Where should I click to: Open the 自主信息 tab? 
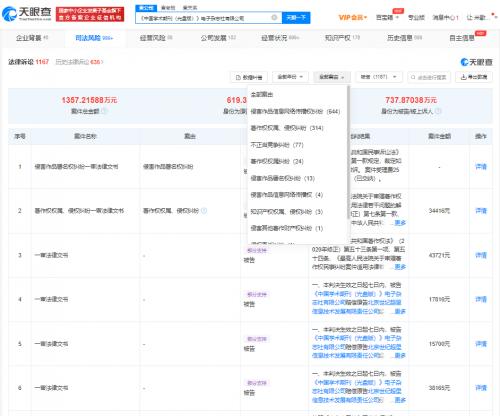462,38
